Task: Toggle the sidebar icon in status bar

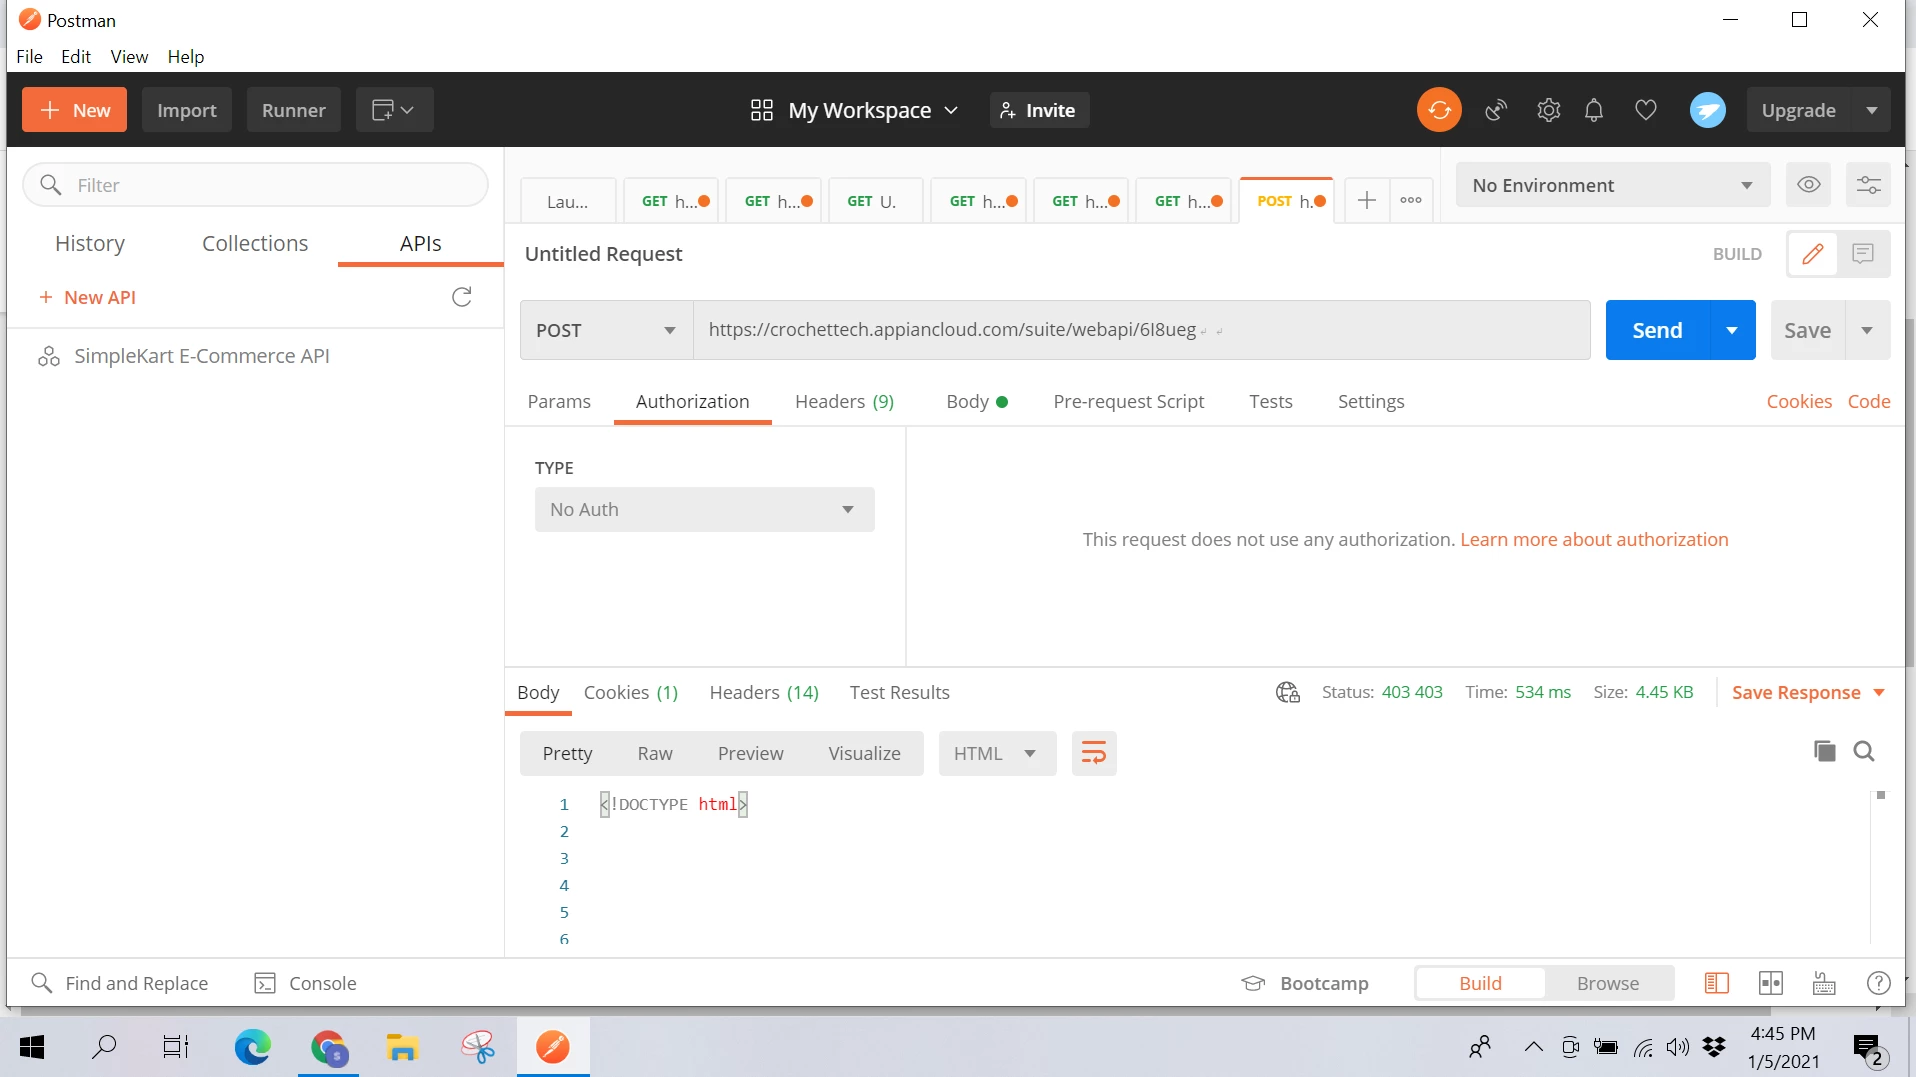Action: pos(1716,983)
